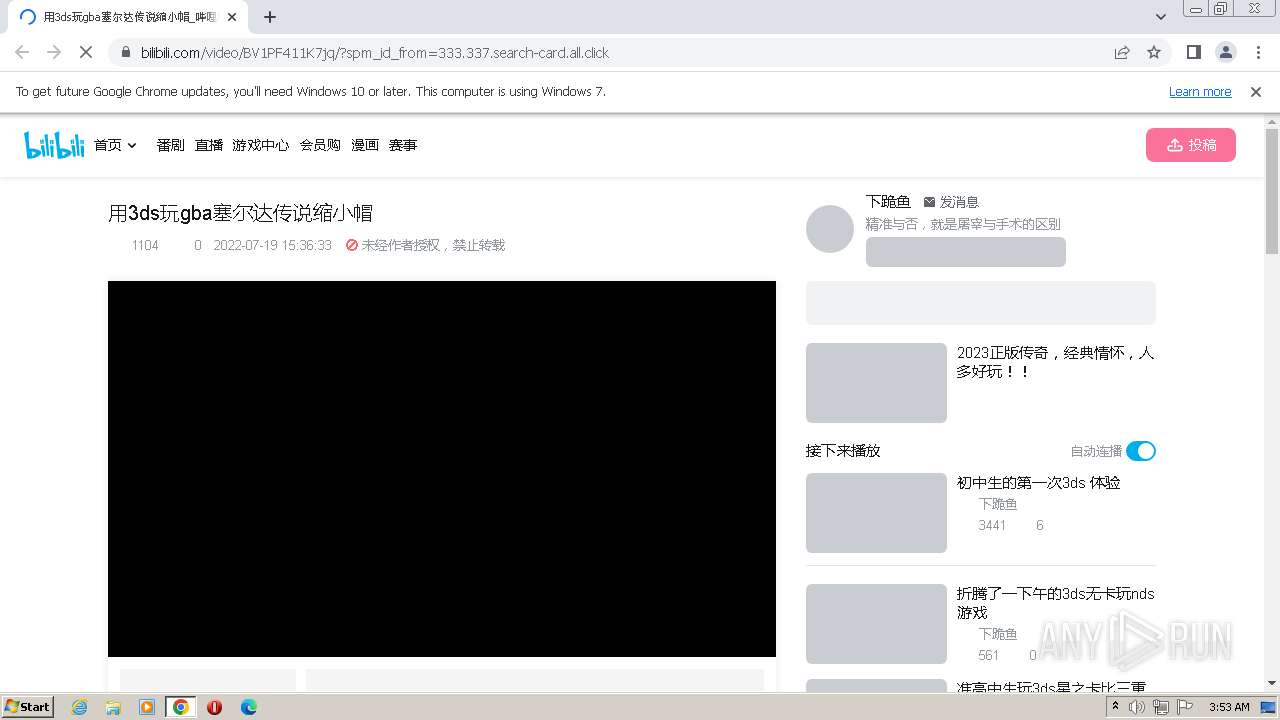
Task: Expand tab search chevron
Action: [x=1161, y=17]
